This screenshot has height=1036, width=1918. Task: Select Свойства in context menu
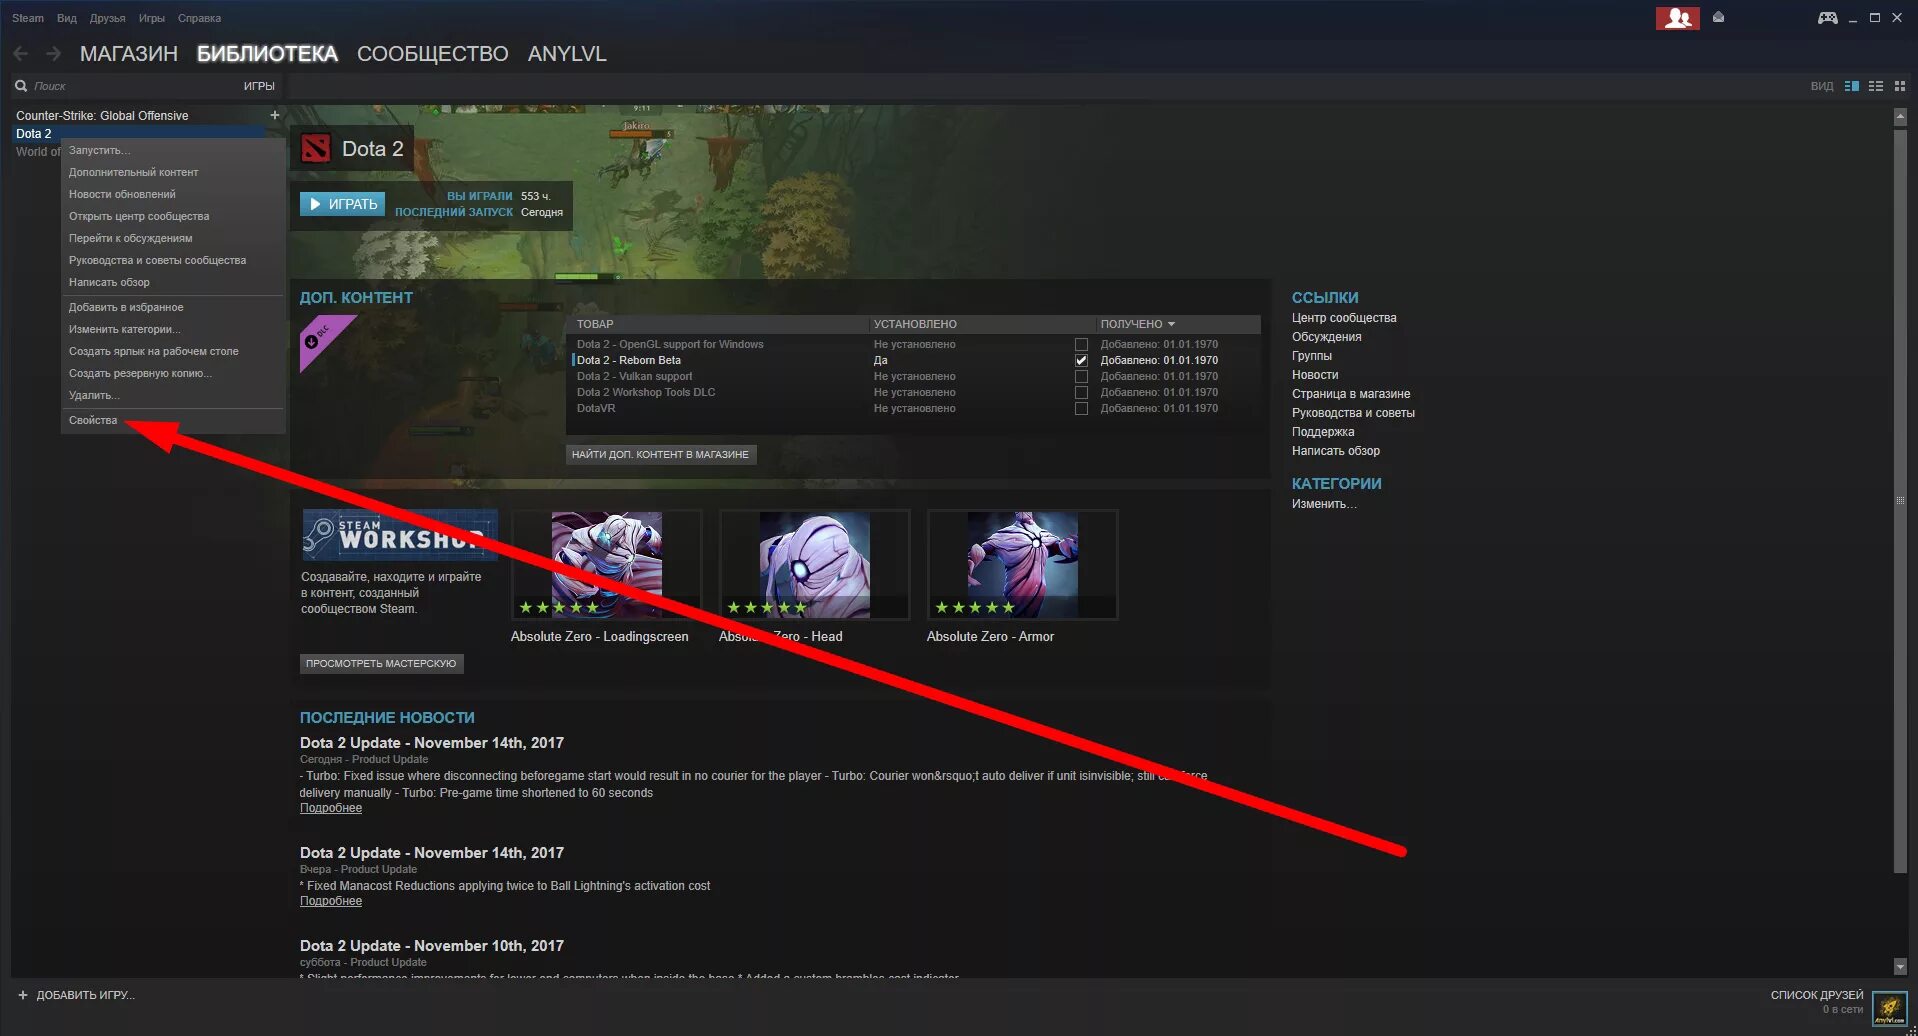pyautogui.click(x=173, y=420)
